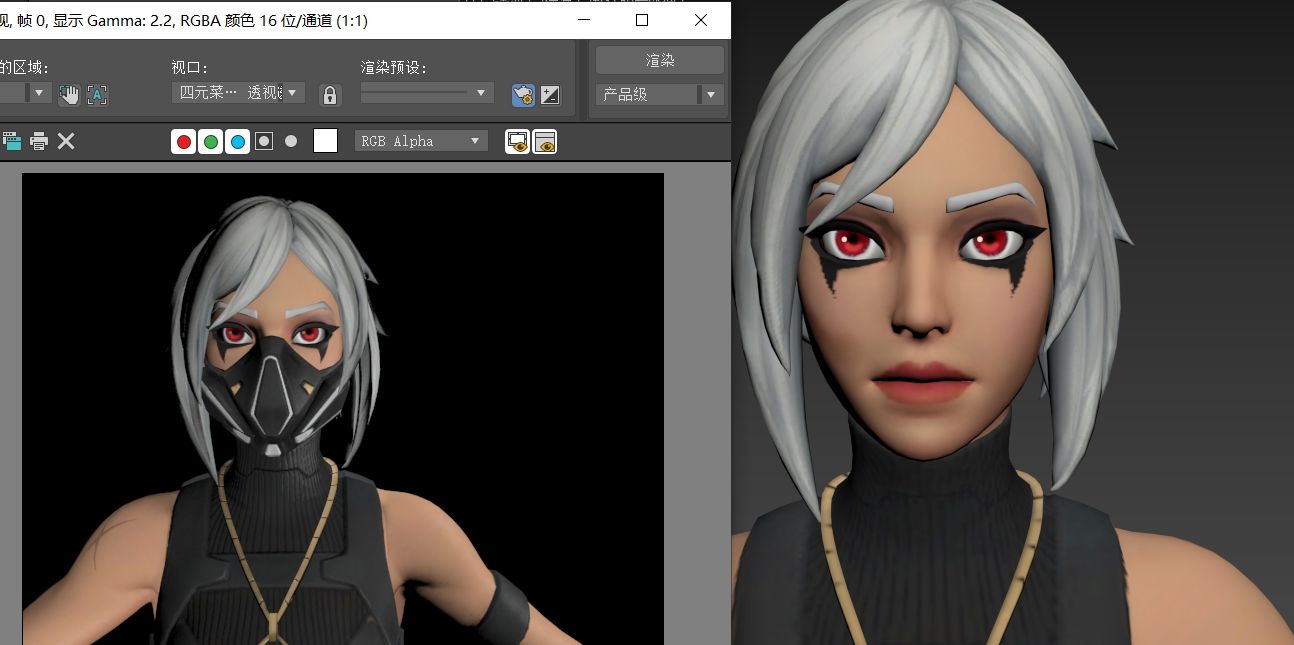The height and width of the screenshot is (645, 1294).
Task: Toggle the blue channel display
Action: click(x=237, y=142)
